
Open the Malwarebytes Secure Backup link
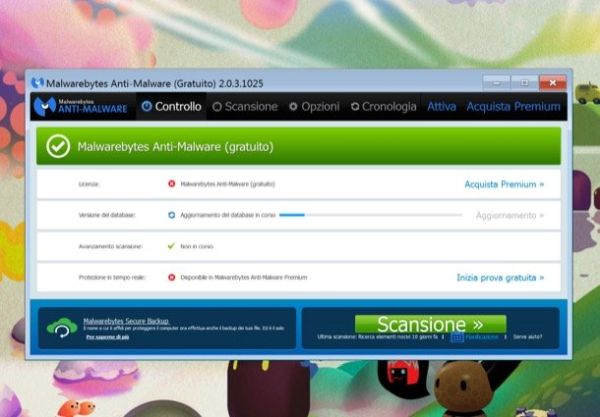[126, 321]
